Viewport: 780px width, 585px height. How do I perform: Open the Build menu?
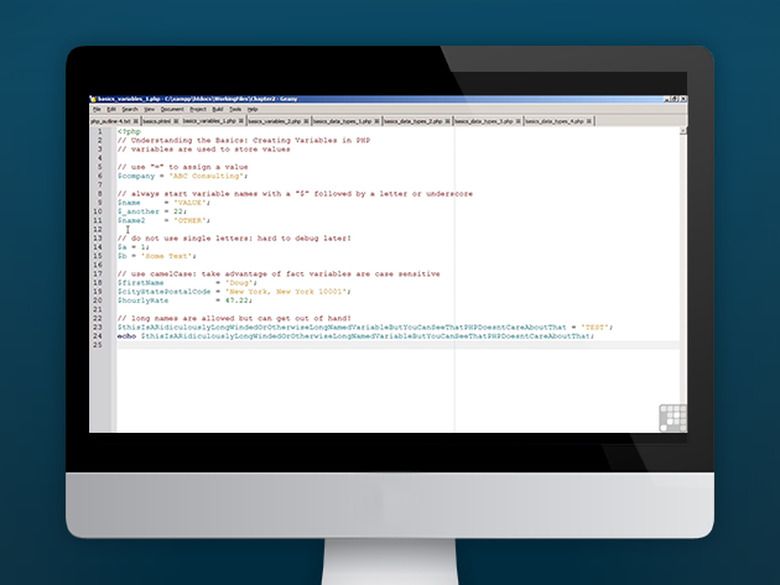[x=218, y=109]
